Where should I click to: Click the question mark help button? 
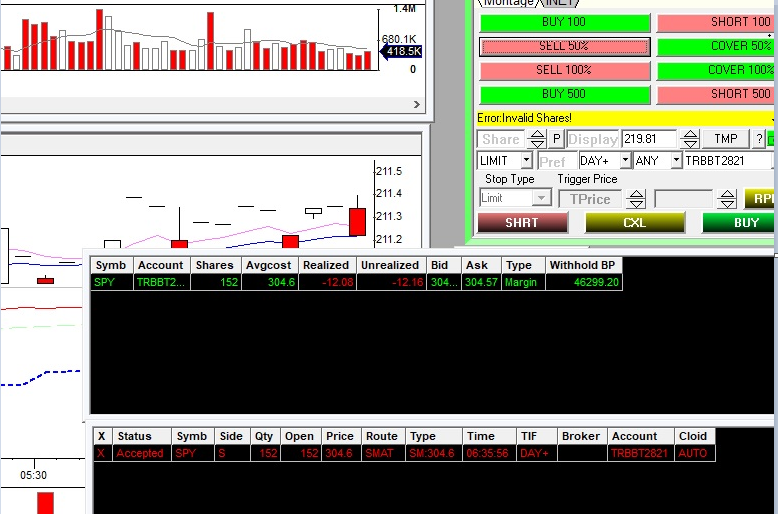[x=759, y=139]
